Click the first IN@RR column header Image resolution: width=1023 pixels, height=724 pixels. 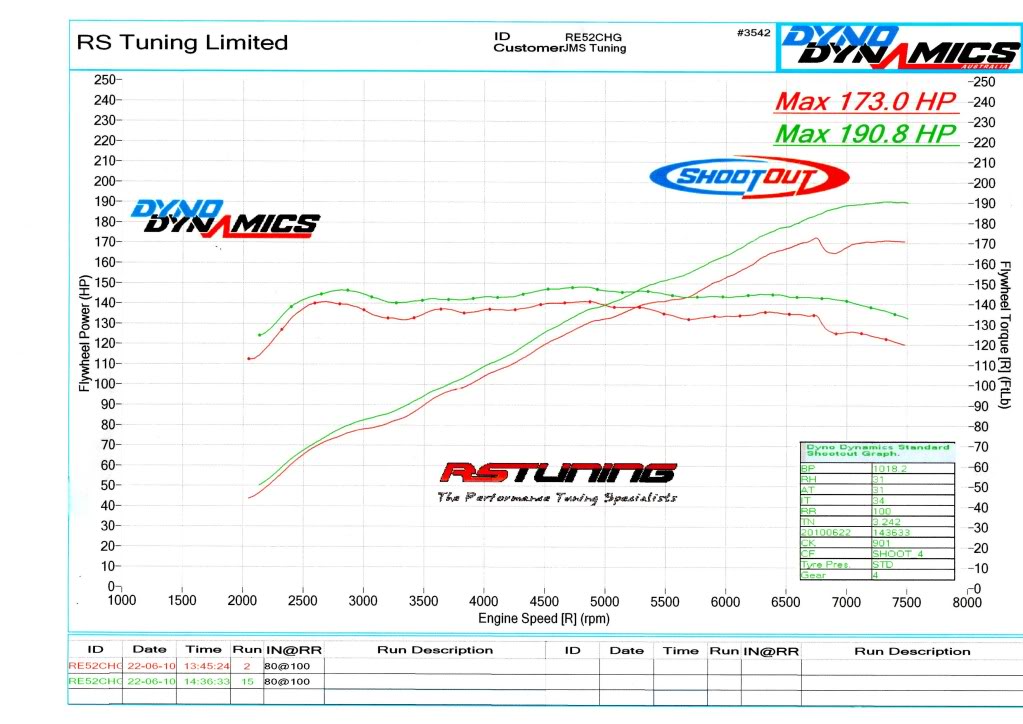coord(292,650)
